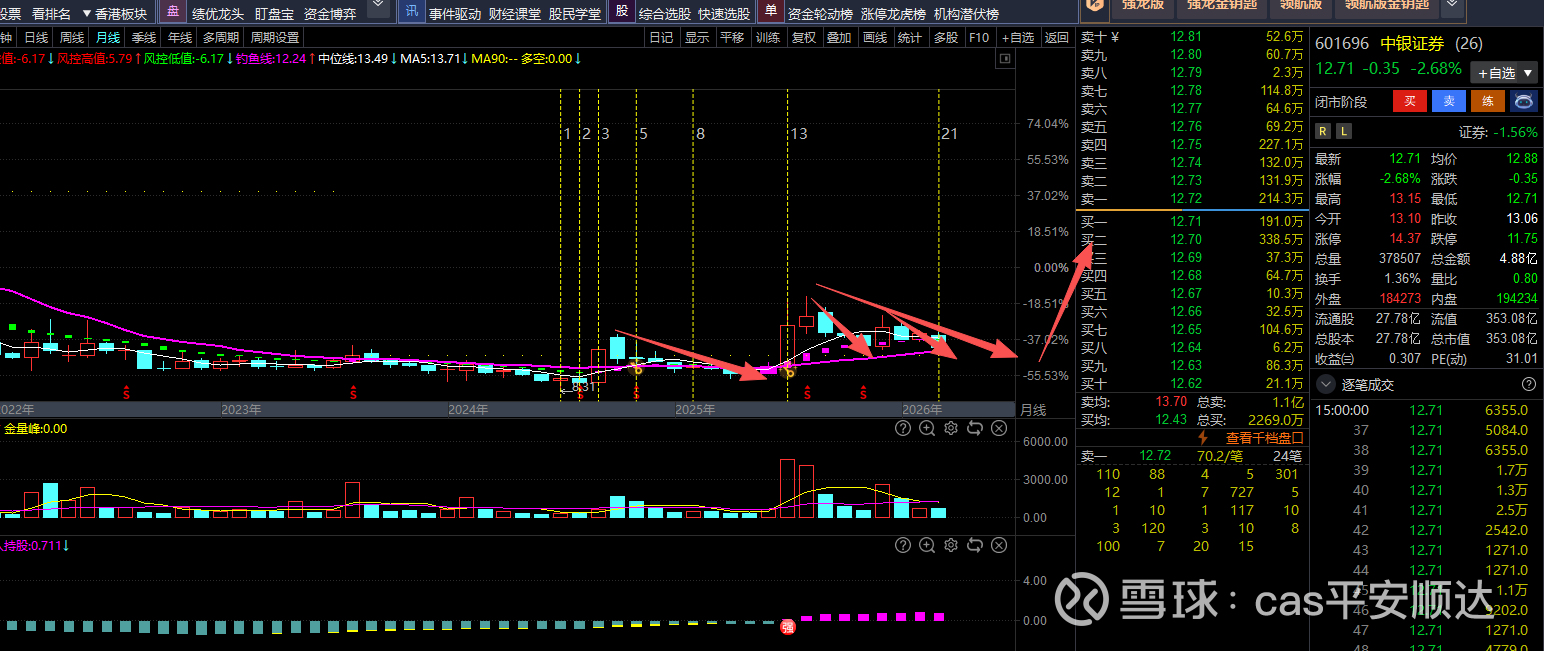The image size is (1544, 651).
Task: Open help for the 逐笔成交 panel
Action: coord(1528,384)
